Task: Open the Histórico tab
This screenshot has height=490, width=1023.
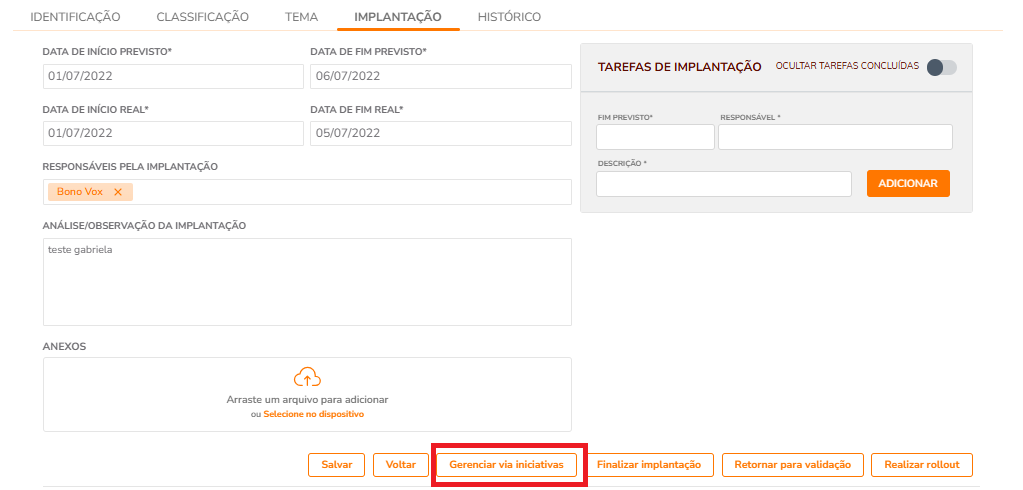Action: (509, 17)
